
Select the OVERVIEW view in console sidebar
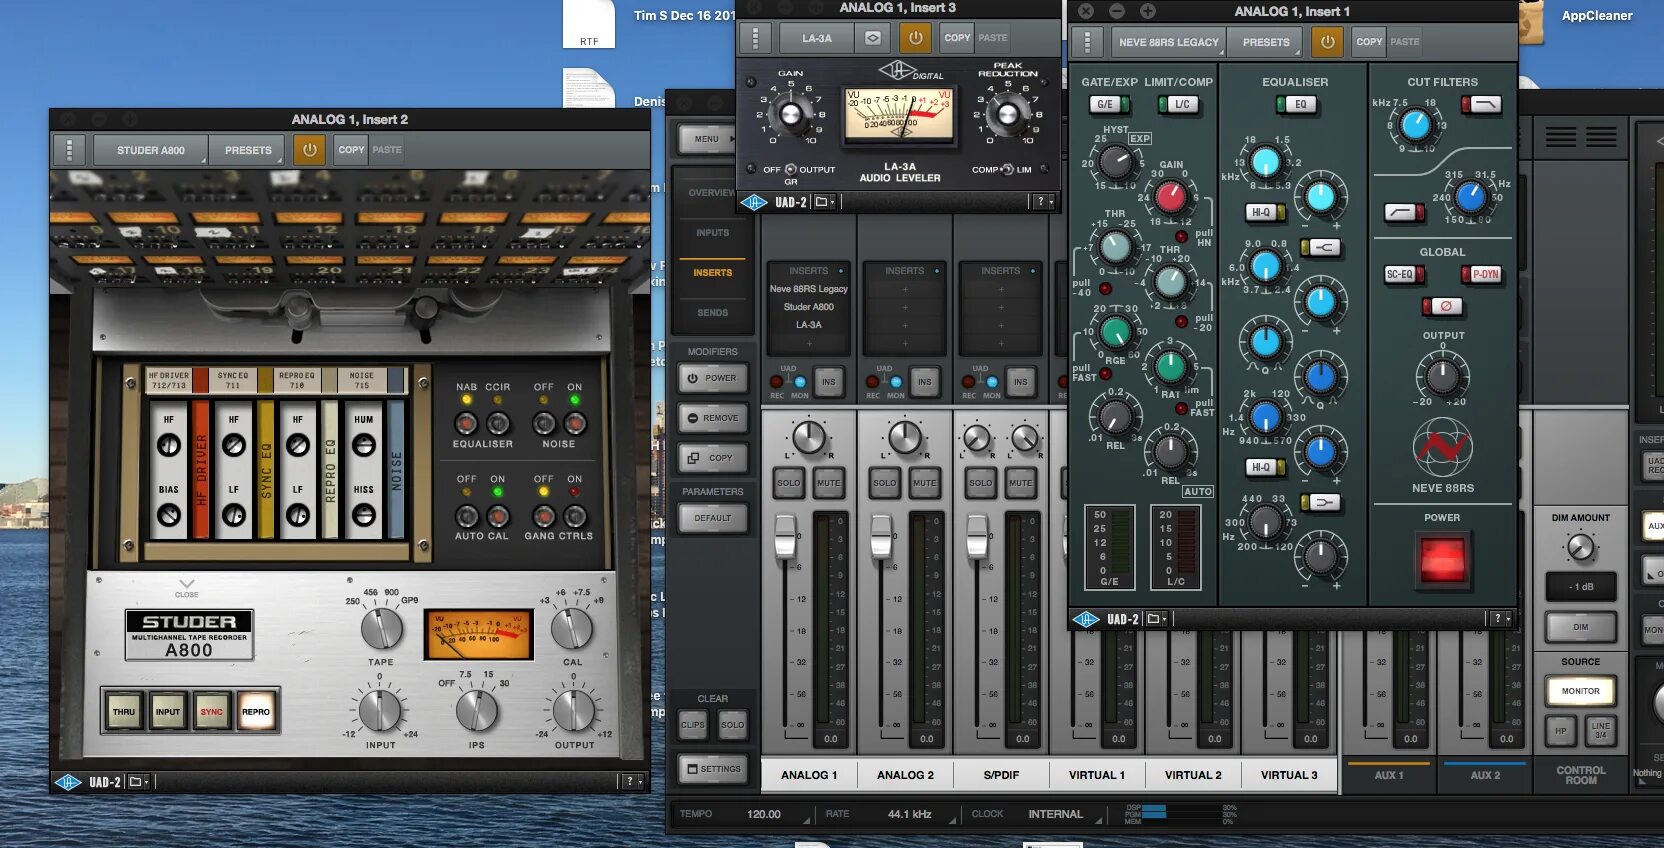(713, 192)
